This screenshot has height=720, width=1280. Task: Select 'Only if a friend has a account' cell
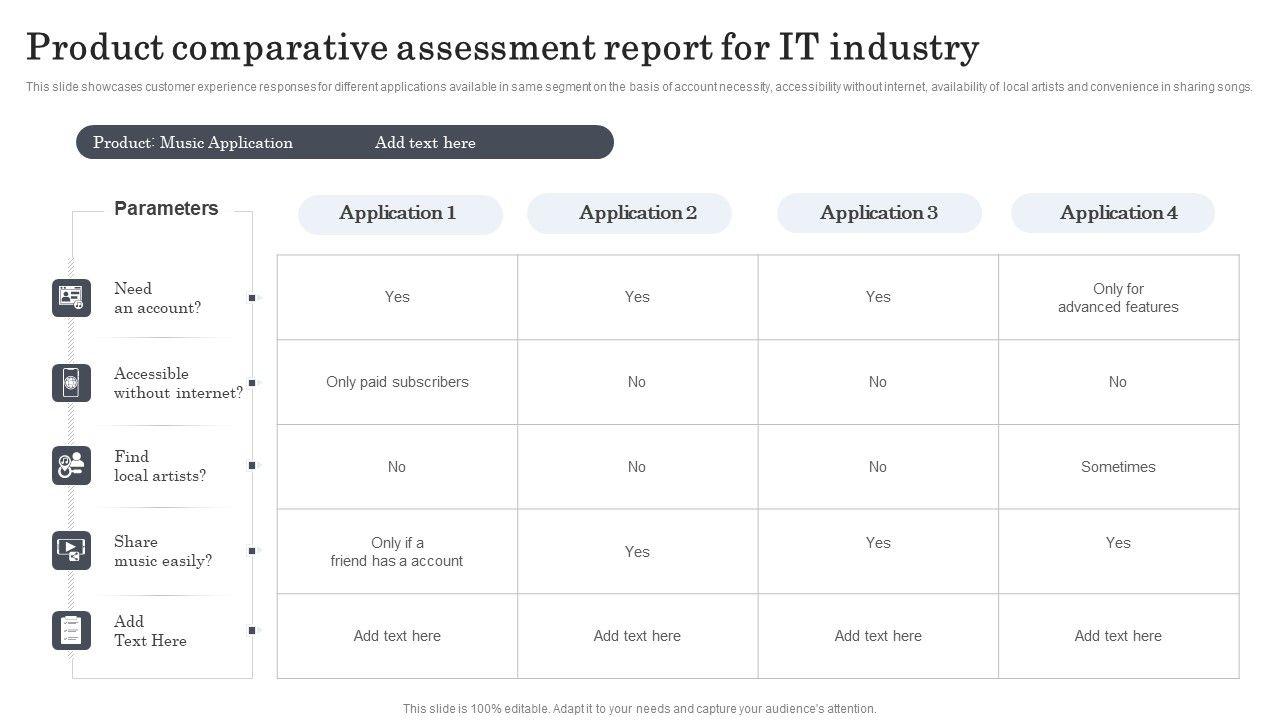point(397,552)
